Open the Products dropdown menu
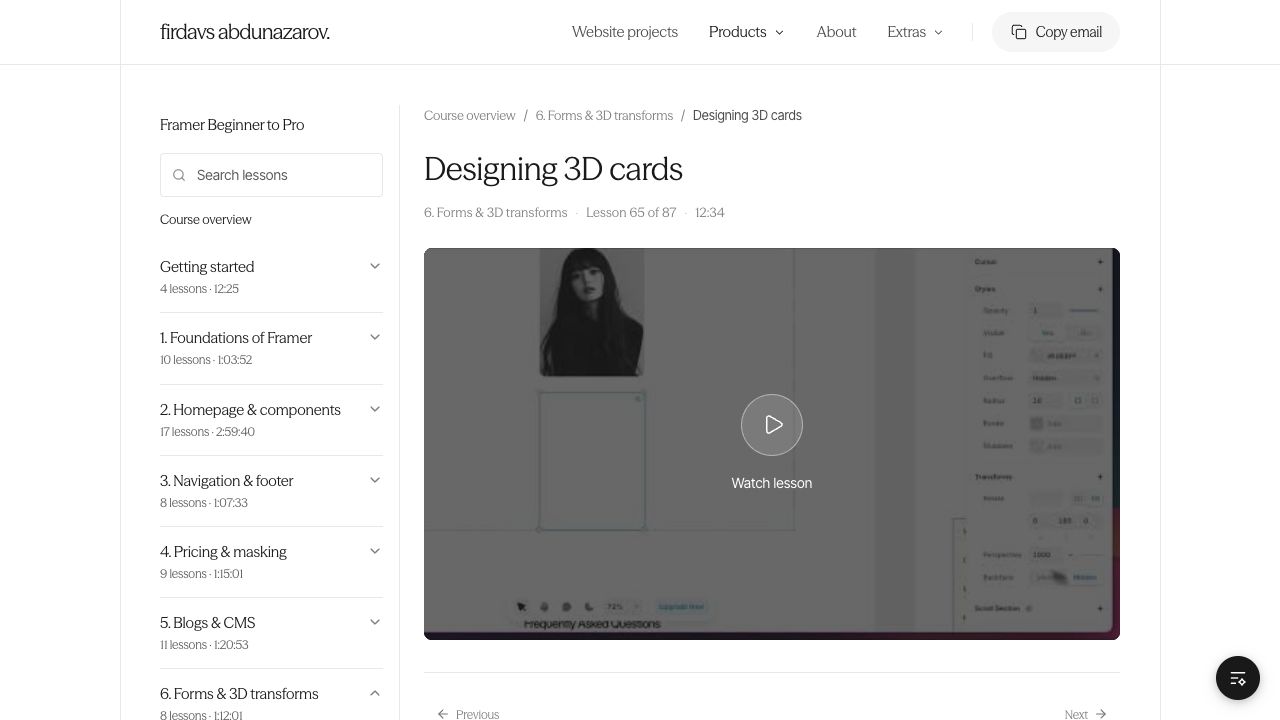Image resolution: width=1280 pixels, height=720 pixels. point(747,32)
